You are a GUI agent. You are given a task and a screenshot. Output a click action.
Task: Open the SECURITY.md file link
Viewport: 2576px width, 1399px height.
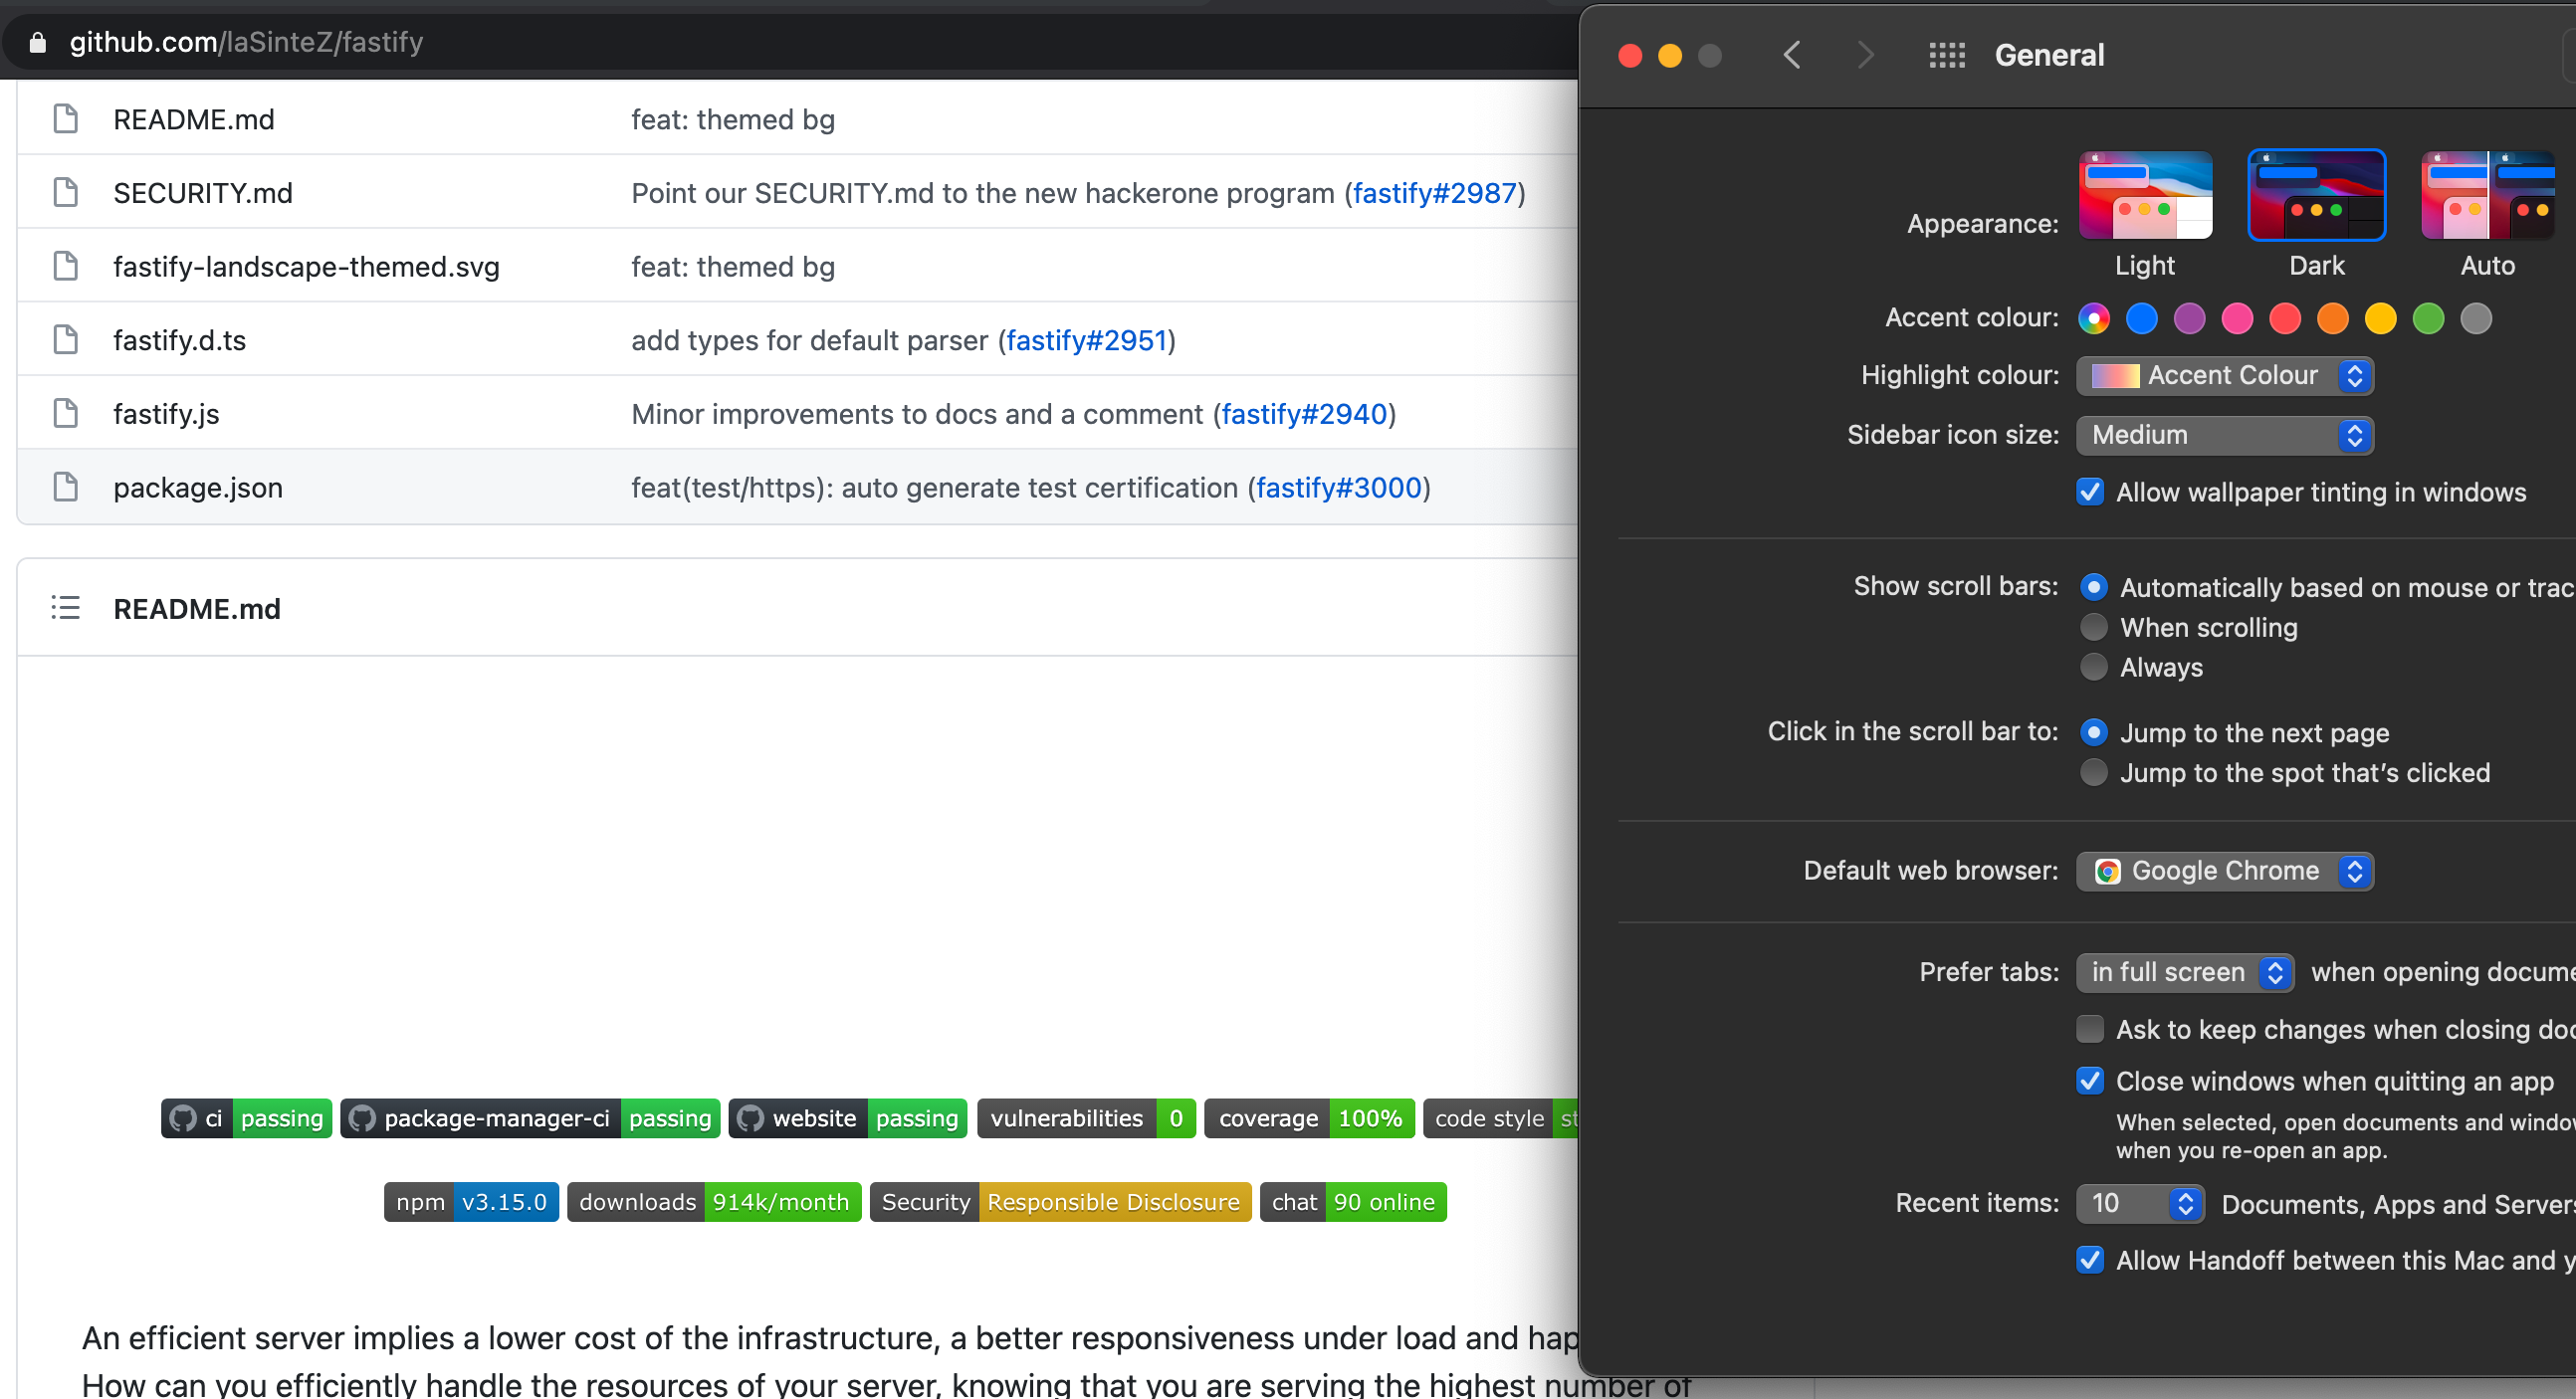coord(203,193)
